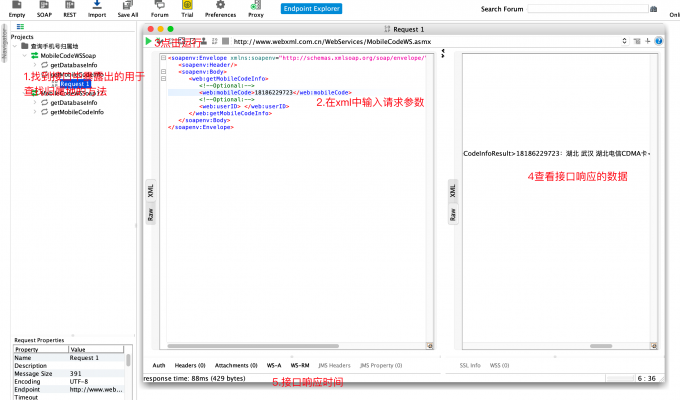Click the gray stop request button

[225, 41]
